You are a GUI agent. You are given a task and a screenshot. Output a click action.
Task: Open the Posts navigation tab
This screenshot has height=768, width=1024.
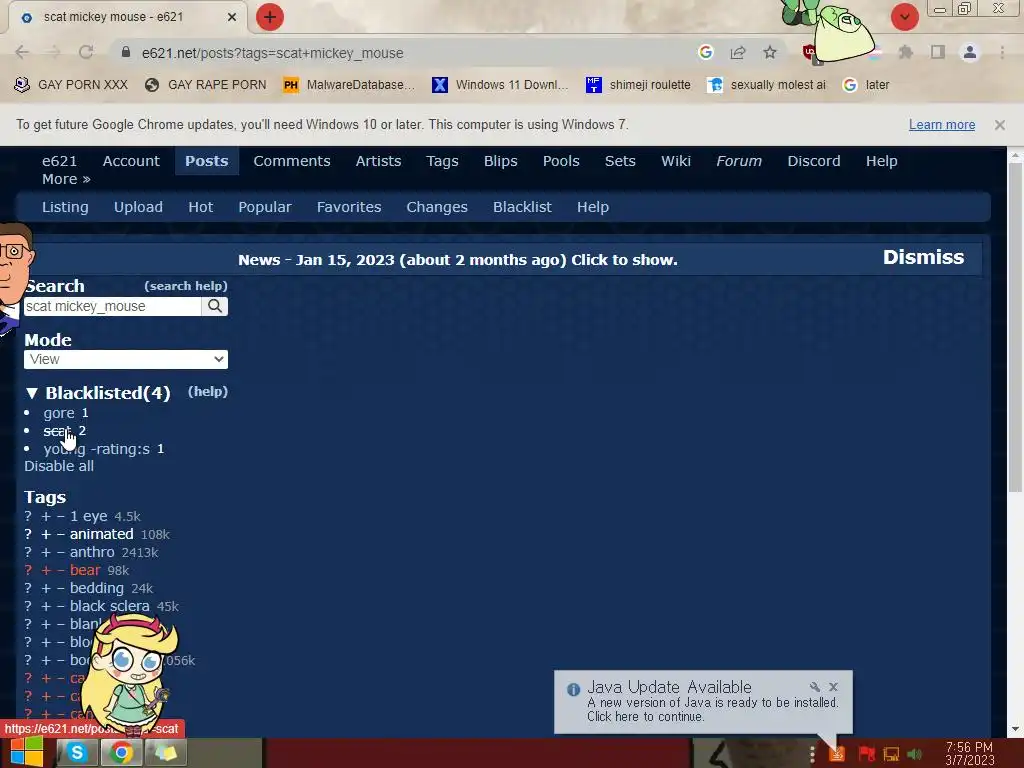pos(206,161)
